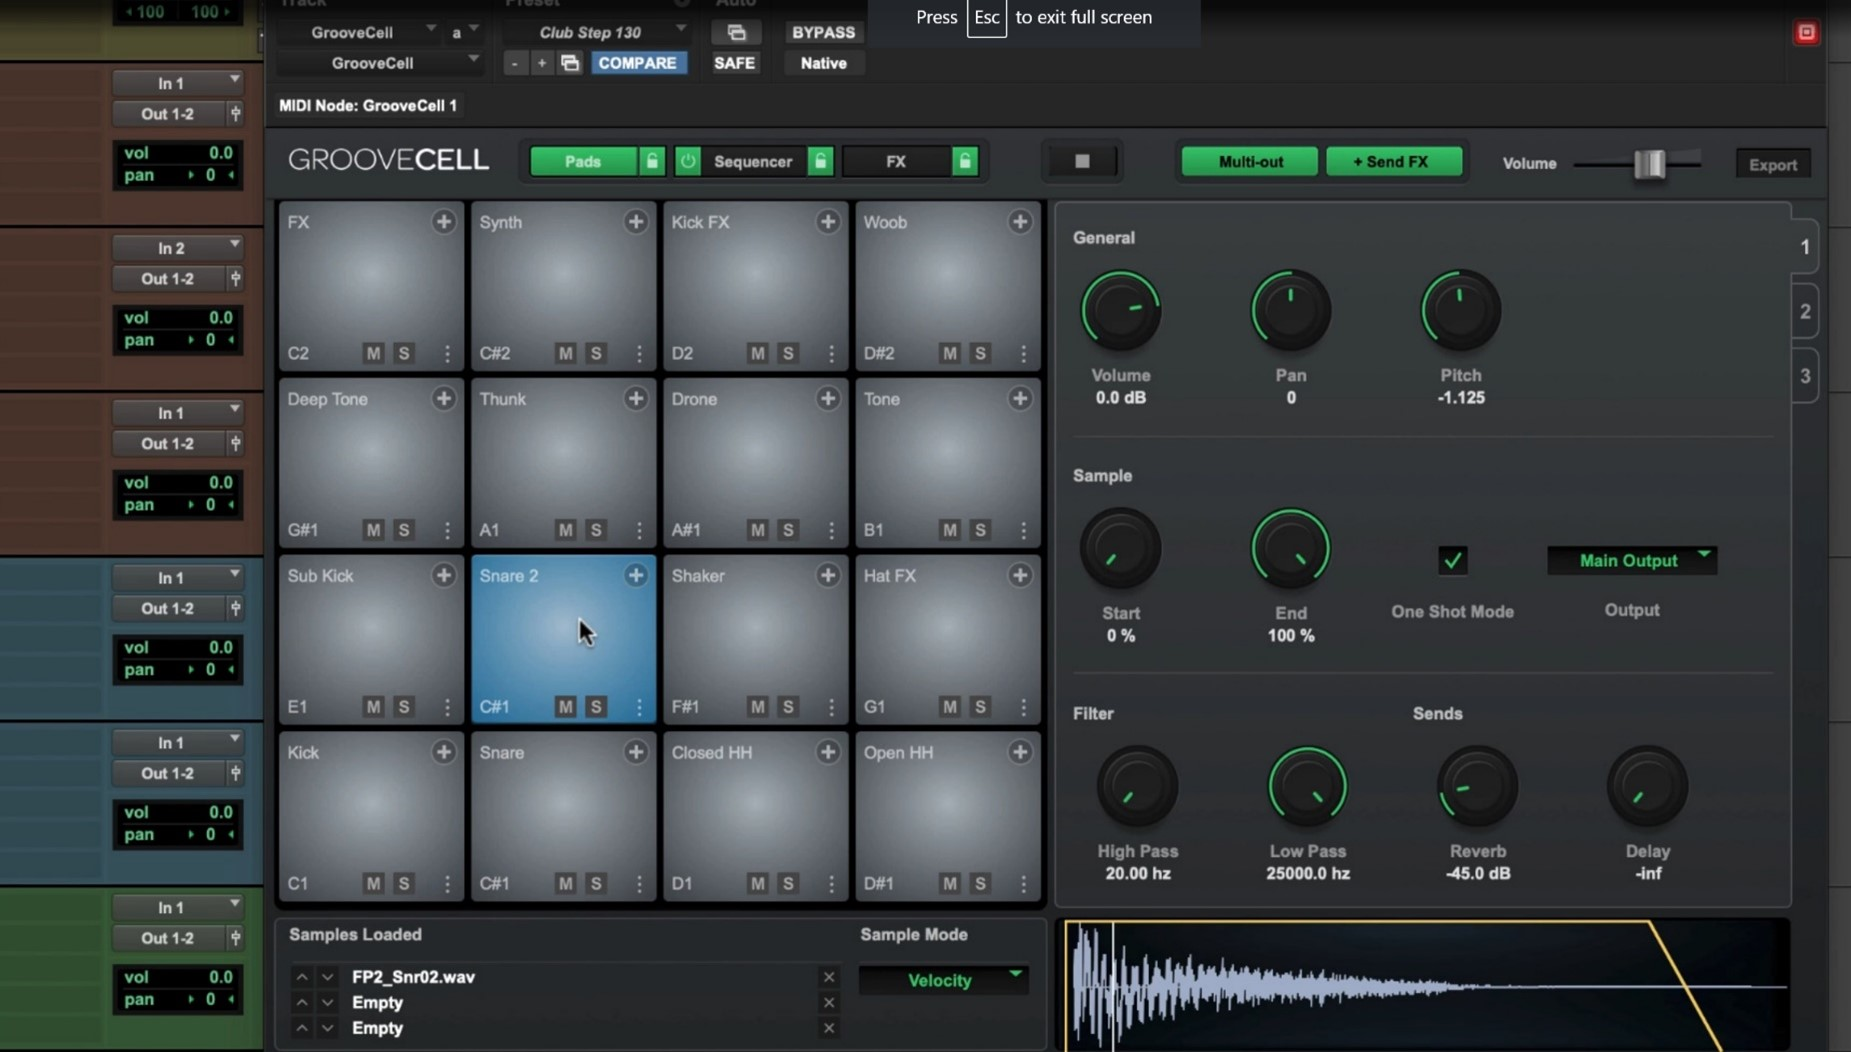Click the + Send FX button
Viewport: 1851px width, 1052px height.
(x=1393, y=161)
